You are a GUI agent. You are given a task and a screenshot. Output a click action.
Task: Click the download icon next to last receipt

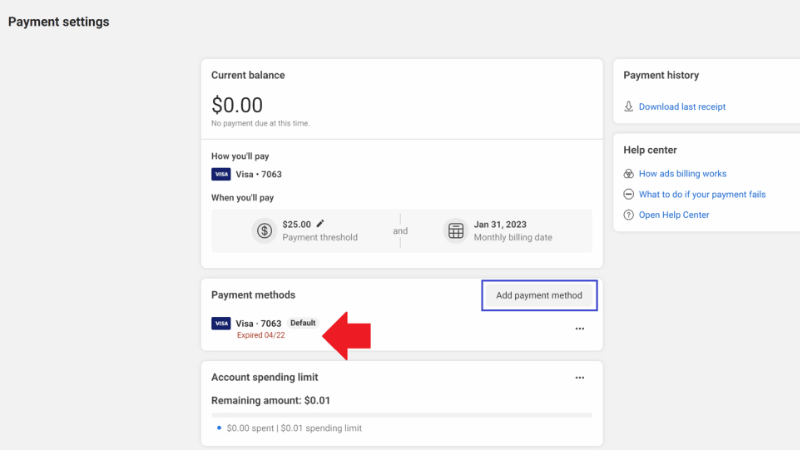click(629, 106)
